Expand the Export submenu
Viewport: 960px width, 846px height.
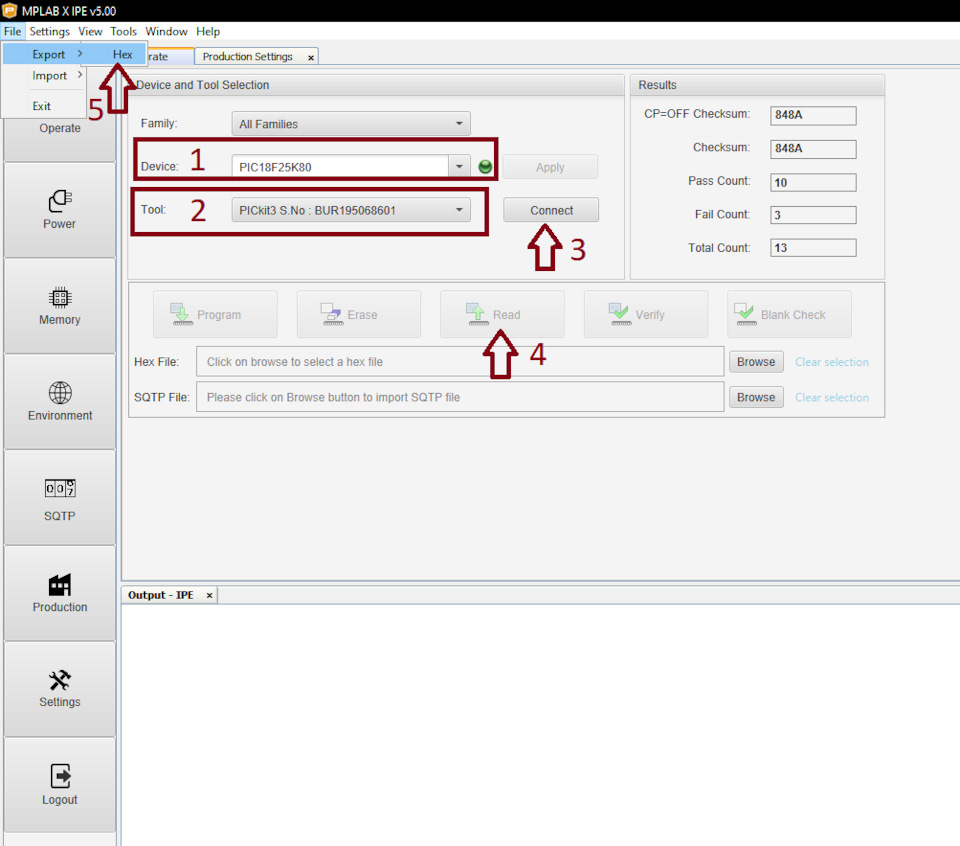tap(43, 54)
